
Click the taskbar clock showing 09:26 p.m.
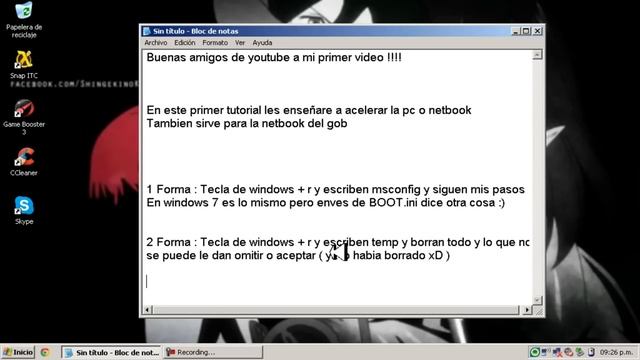[616, 352]
